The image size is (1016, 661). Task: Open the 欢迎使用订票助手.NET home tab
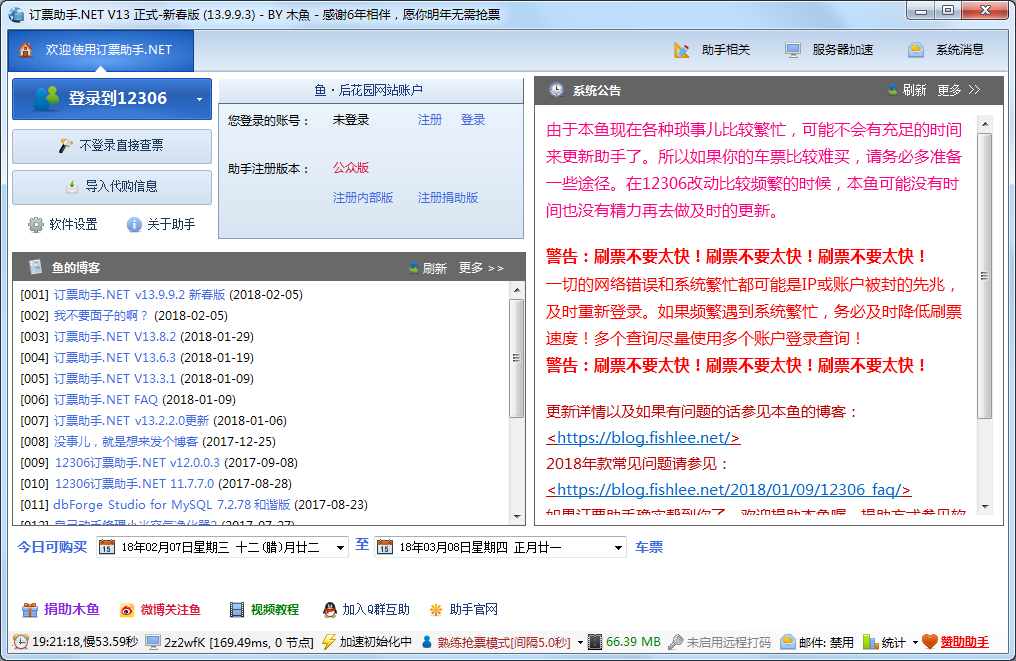[x=100, y=50]
